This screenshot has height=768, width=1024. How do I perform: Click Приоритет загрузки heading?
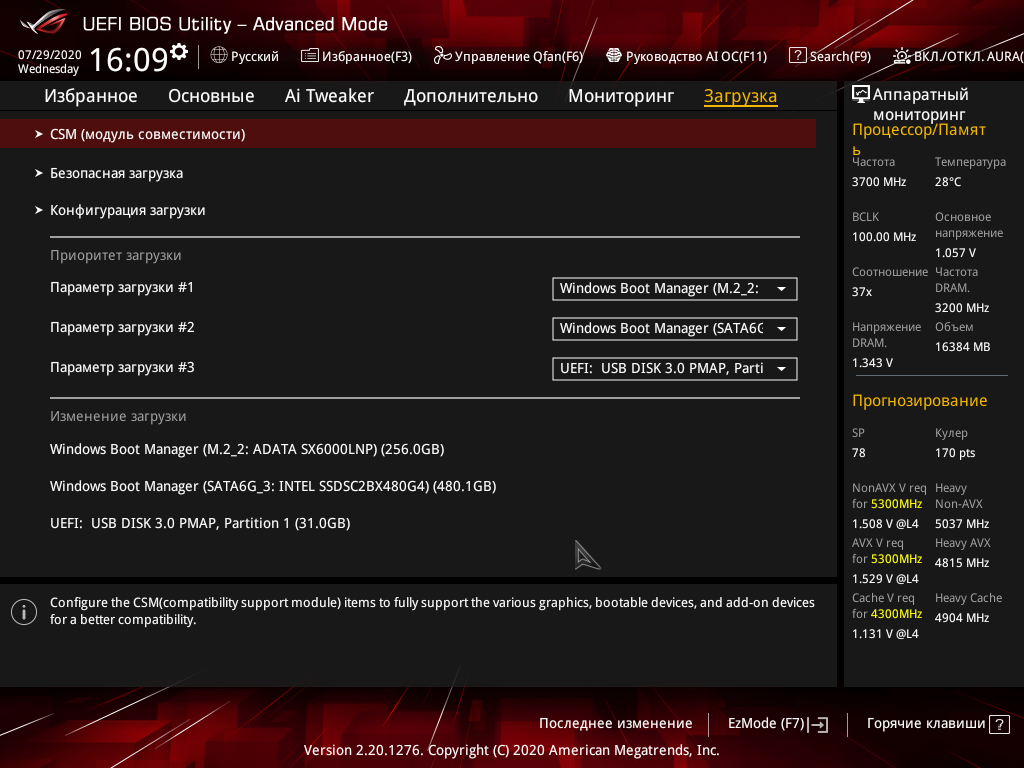coord(116,255)
